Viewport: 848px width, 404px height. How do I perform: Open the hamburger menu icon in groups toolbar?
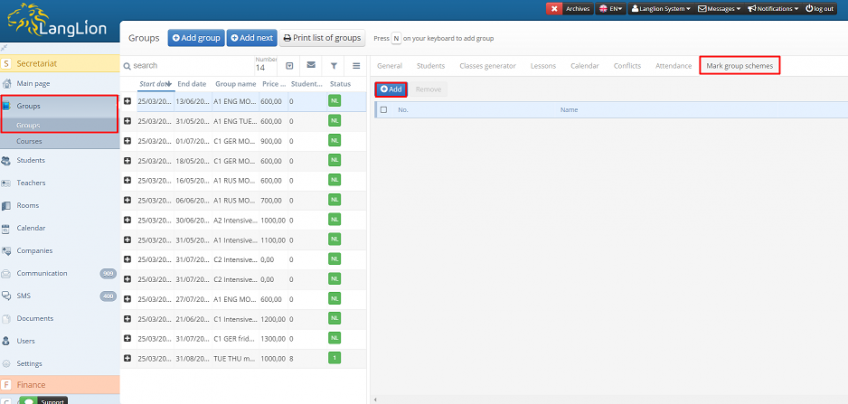click(356, 65)
